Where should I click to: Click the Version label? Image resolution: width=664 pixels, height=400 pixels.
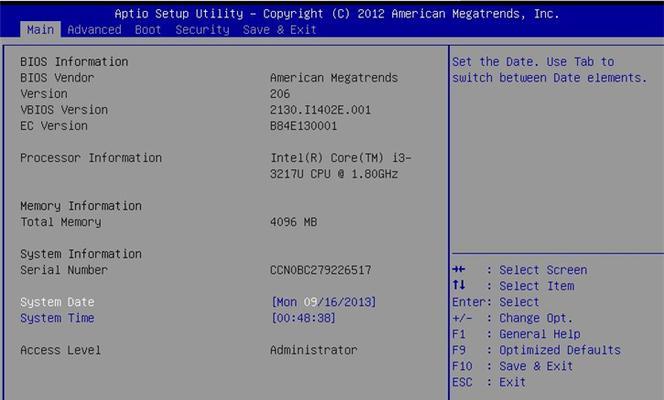pos(44,94)
